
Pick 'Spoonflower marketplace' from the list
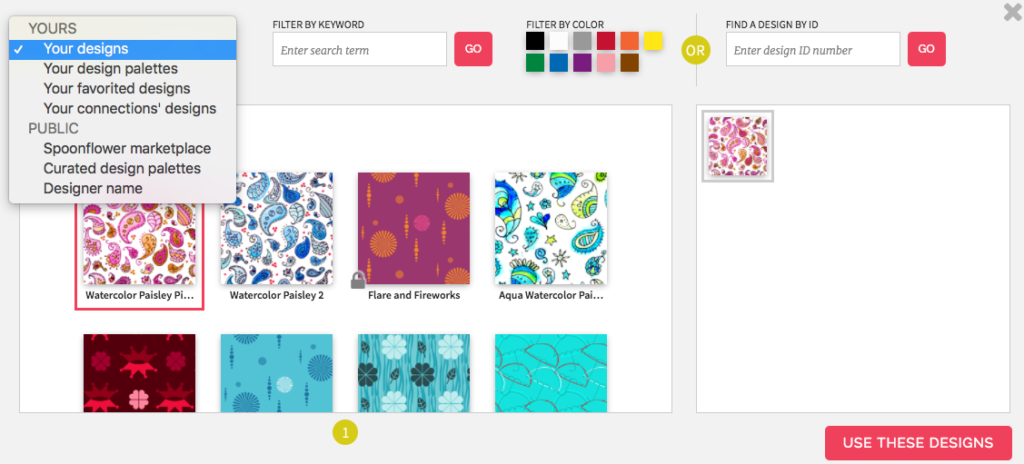click(123, 148)
